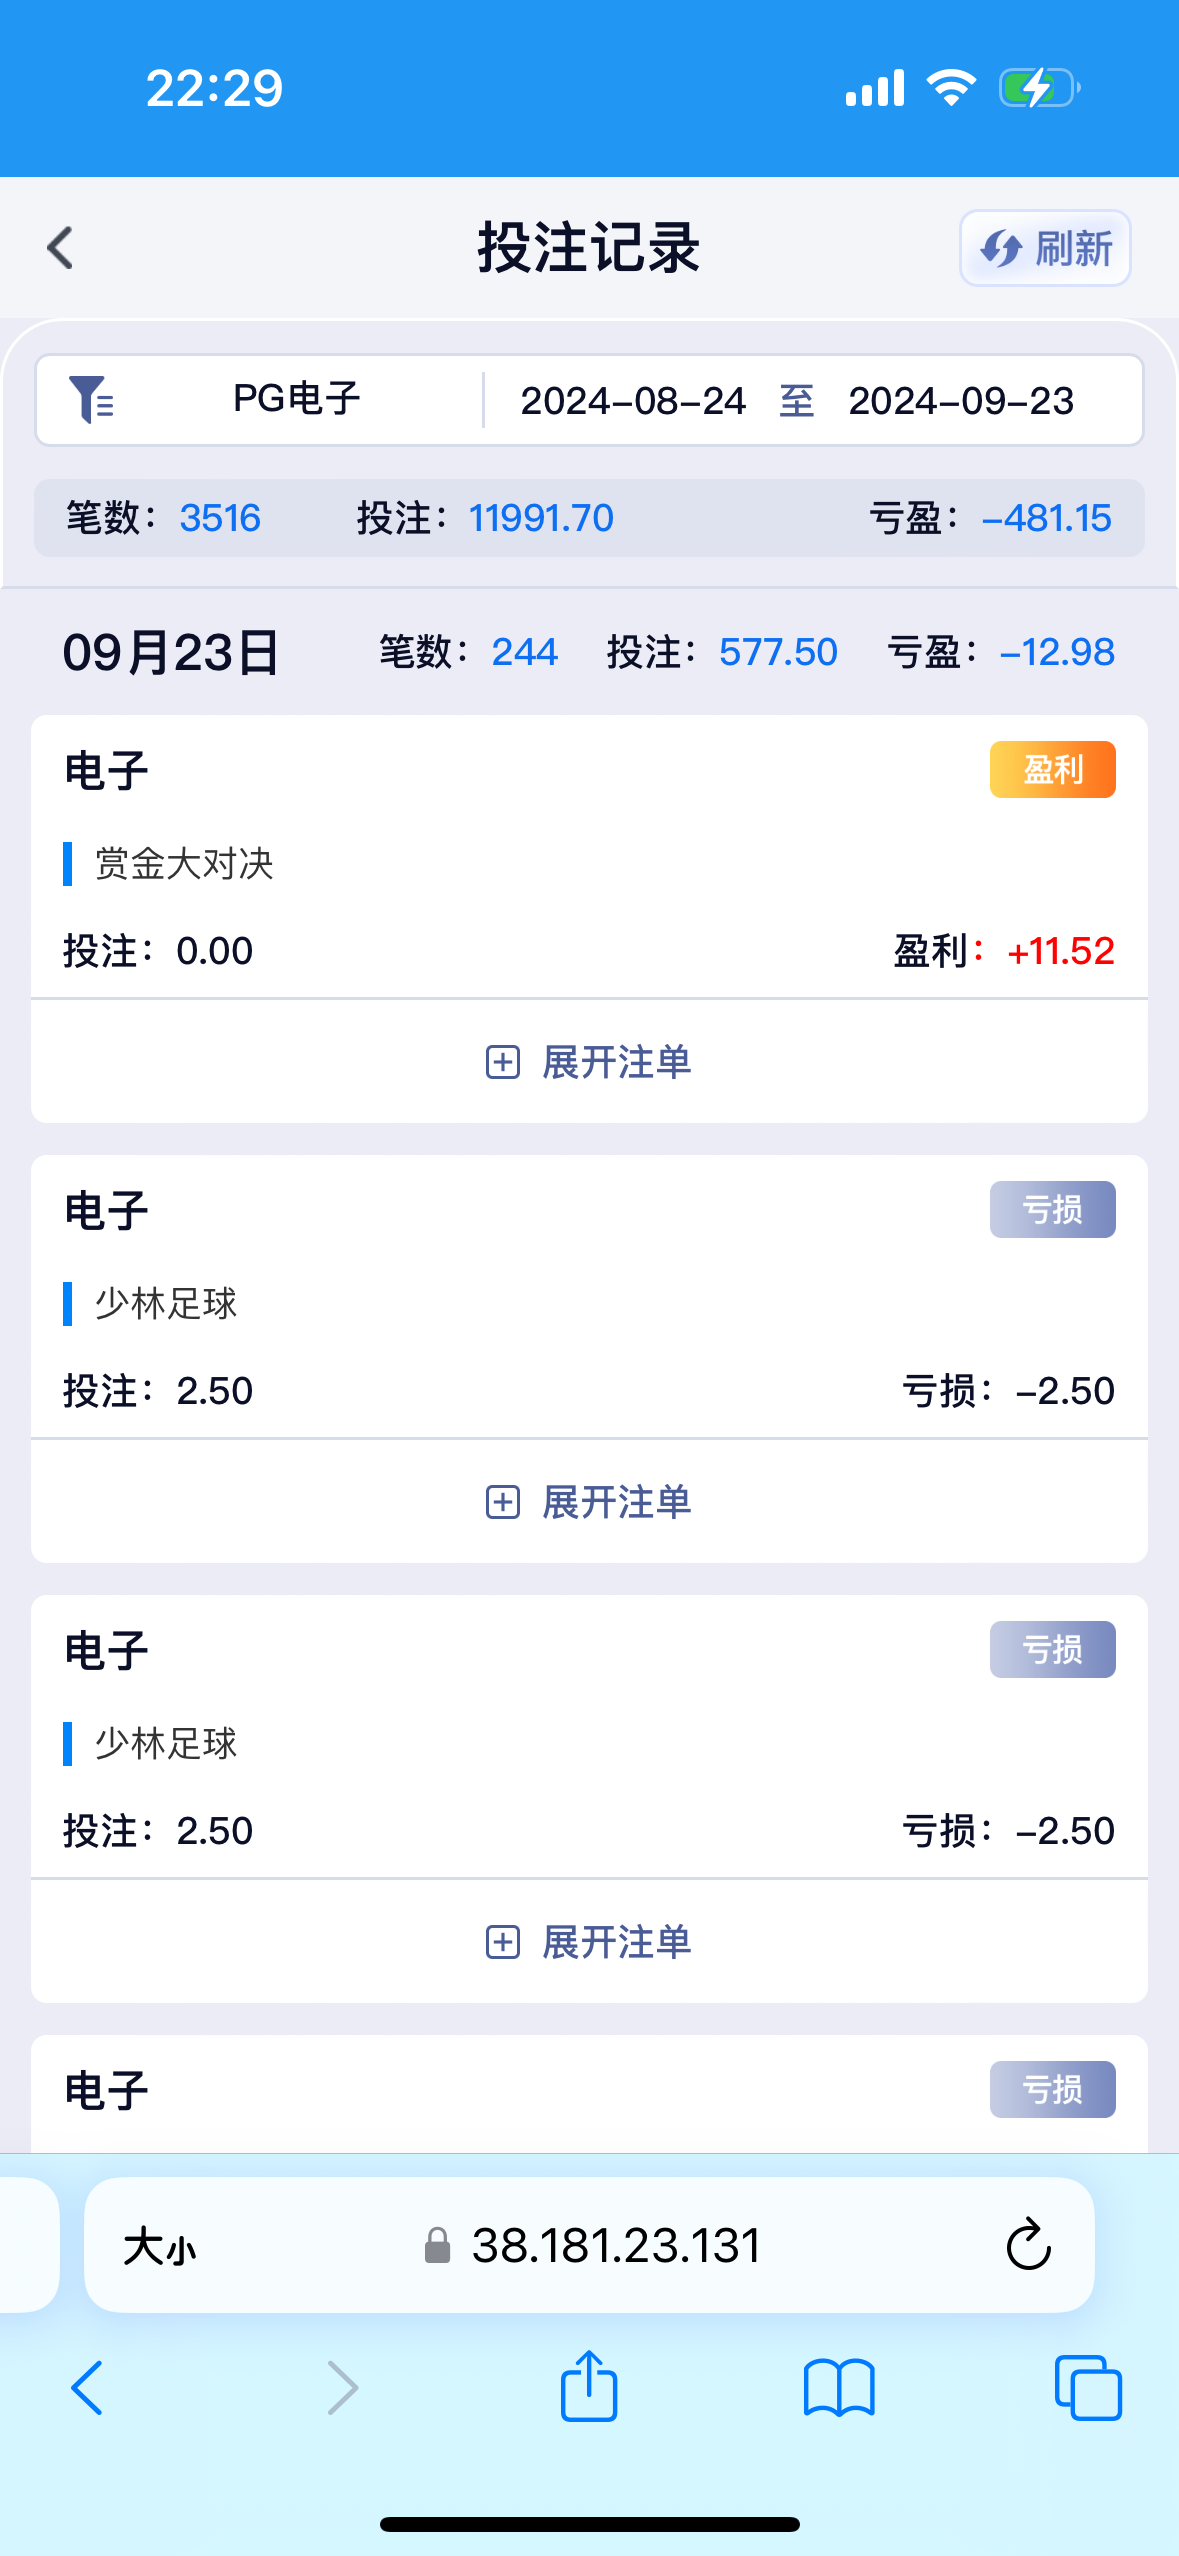1179x2556 pixels.
Task: Open Safari bookmarks icon
Action: pyautogui.click(x=839, y=2388)
